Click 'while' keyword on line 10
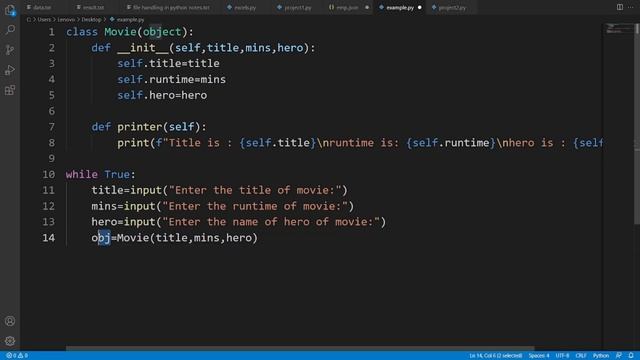The width and height of the screenshot is (640, 360). pyautogui.click(x=82, y=174)
